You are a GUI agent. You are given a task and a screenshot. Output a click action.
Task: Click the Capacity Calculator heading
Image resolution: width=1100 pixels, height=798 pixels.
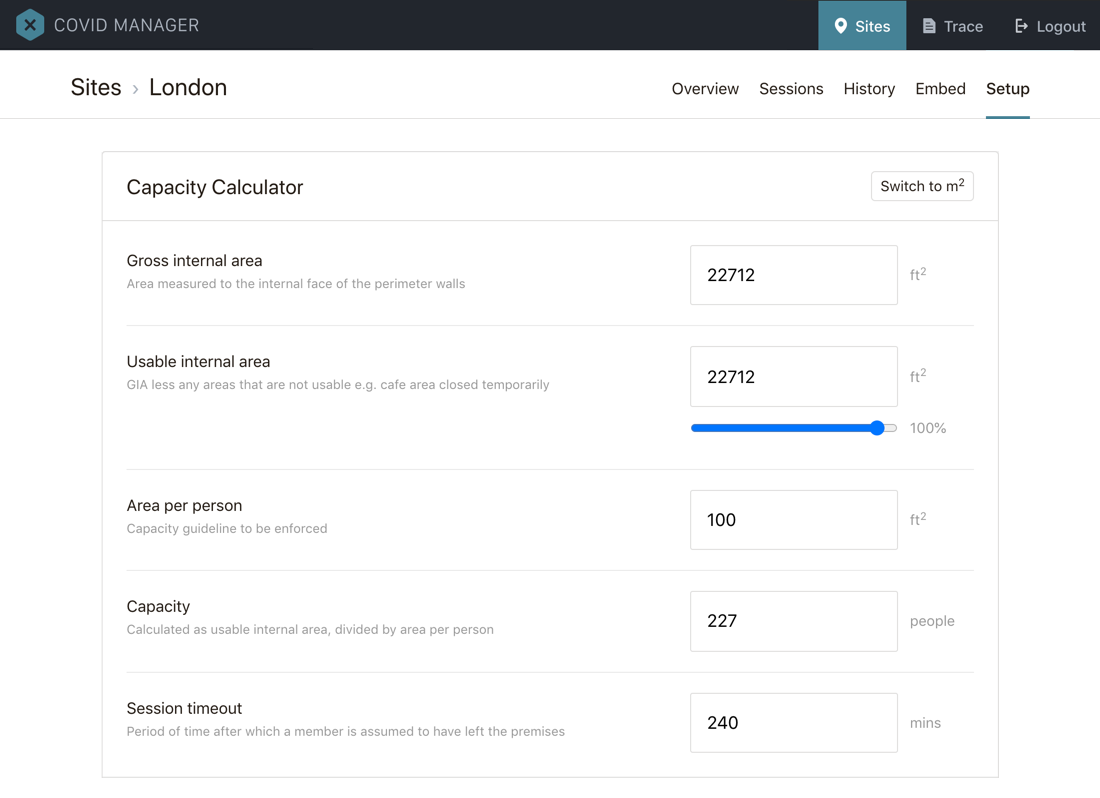pos(215,187)
